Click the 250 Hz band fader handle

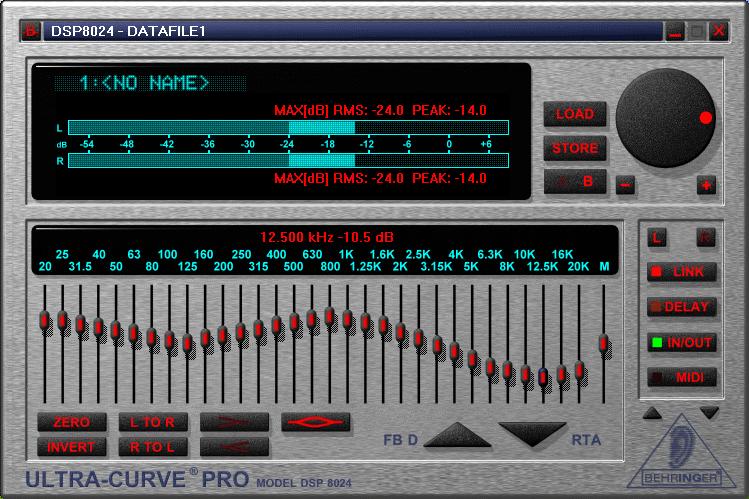(240, 333)
